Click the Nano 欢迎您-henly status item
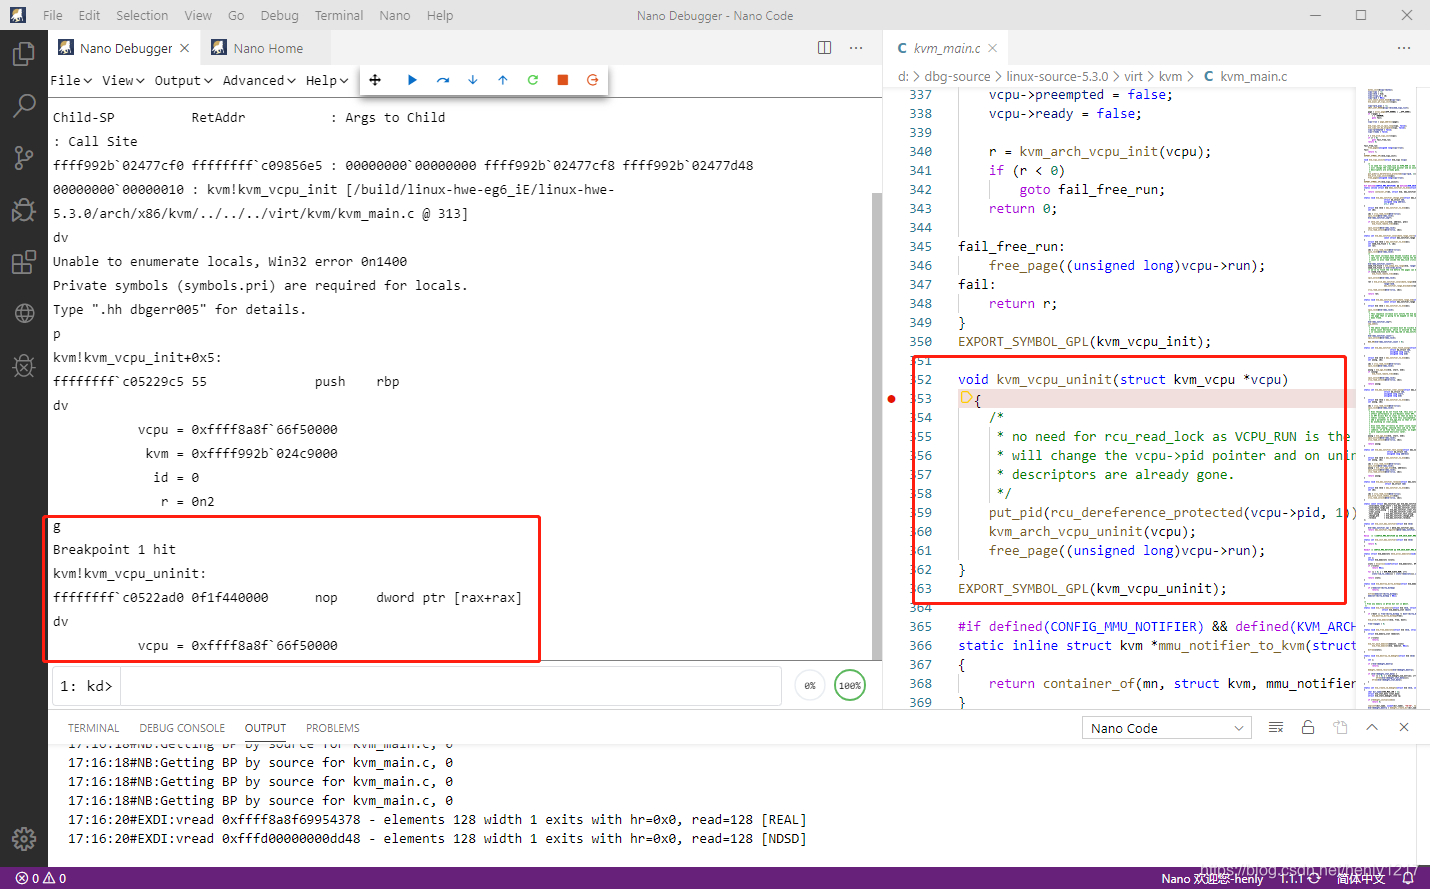The width and height of the screenshot is (1430, 889). pyautogui.click(x=1212, y=878)
